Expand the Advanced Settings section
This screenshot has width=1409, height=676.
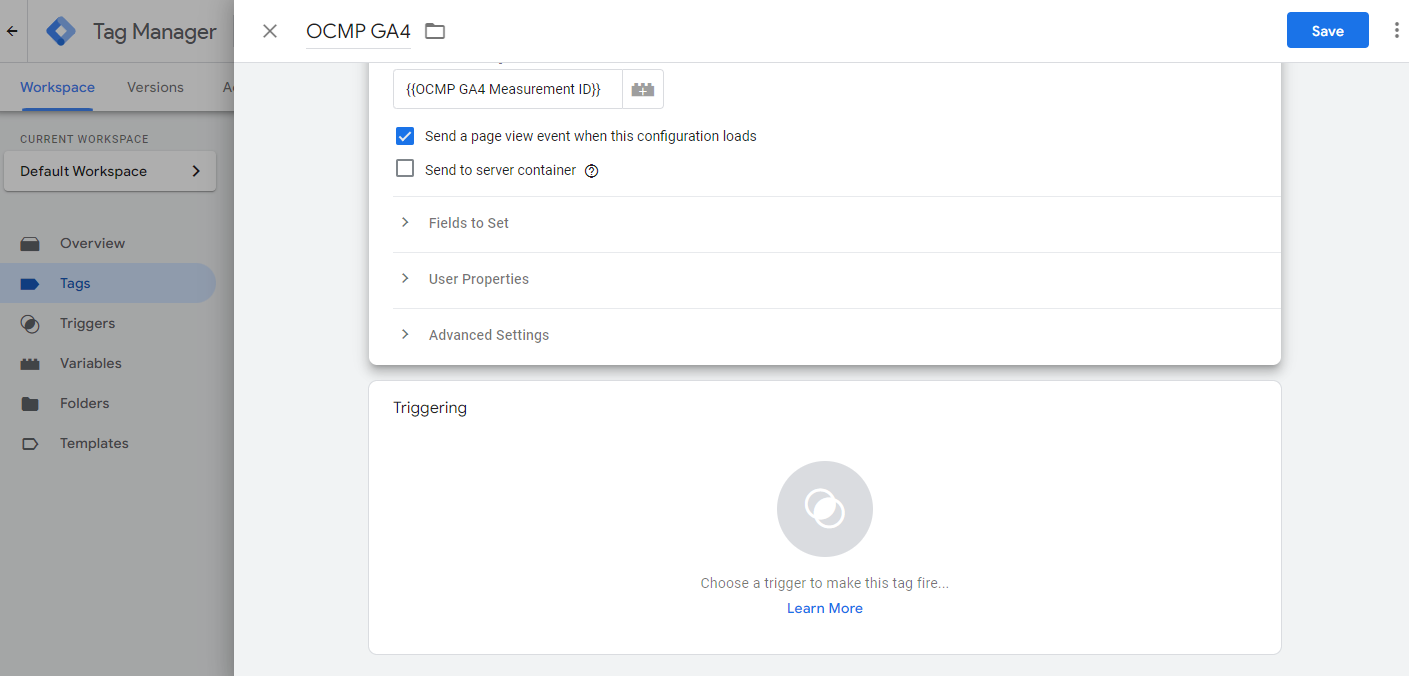[x=825, y=335]
